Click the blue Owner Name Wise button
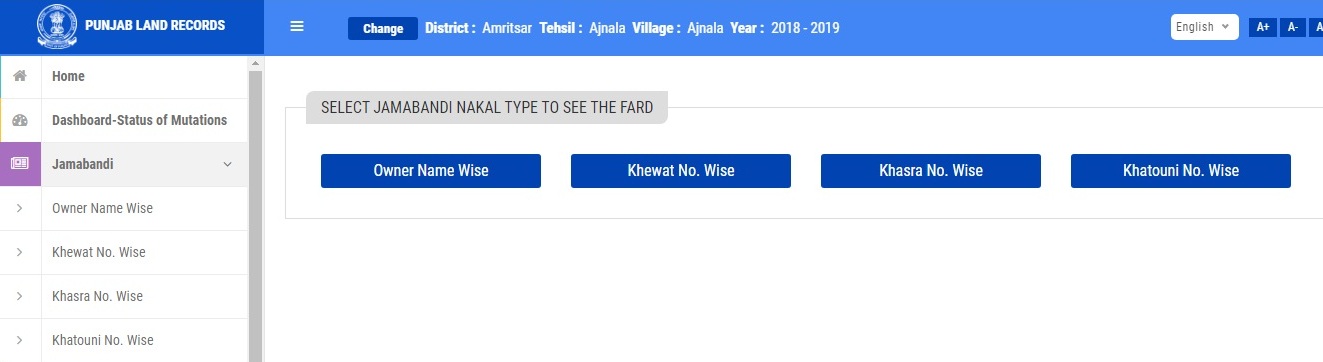 (x=431, y=171)
